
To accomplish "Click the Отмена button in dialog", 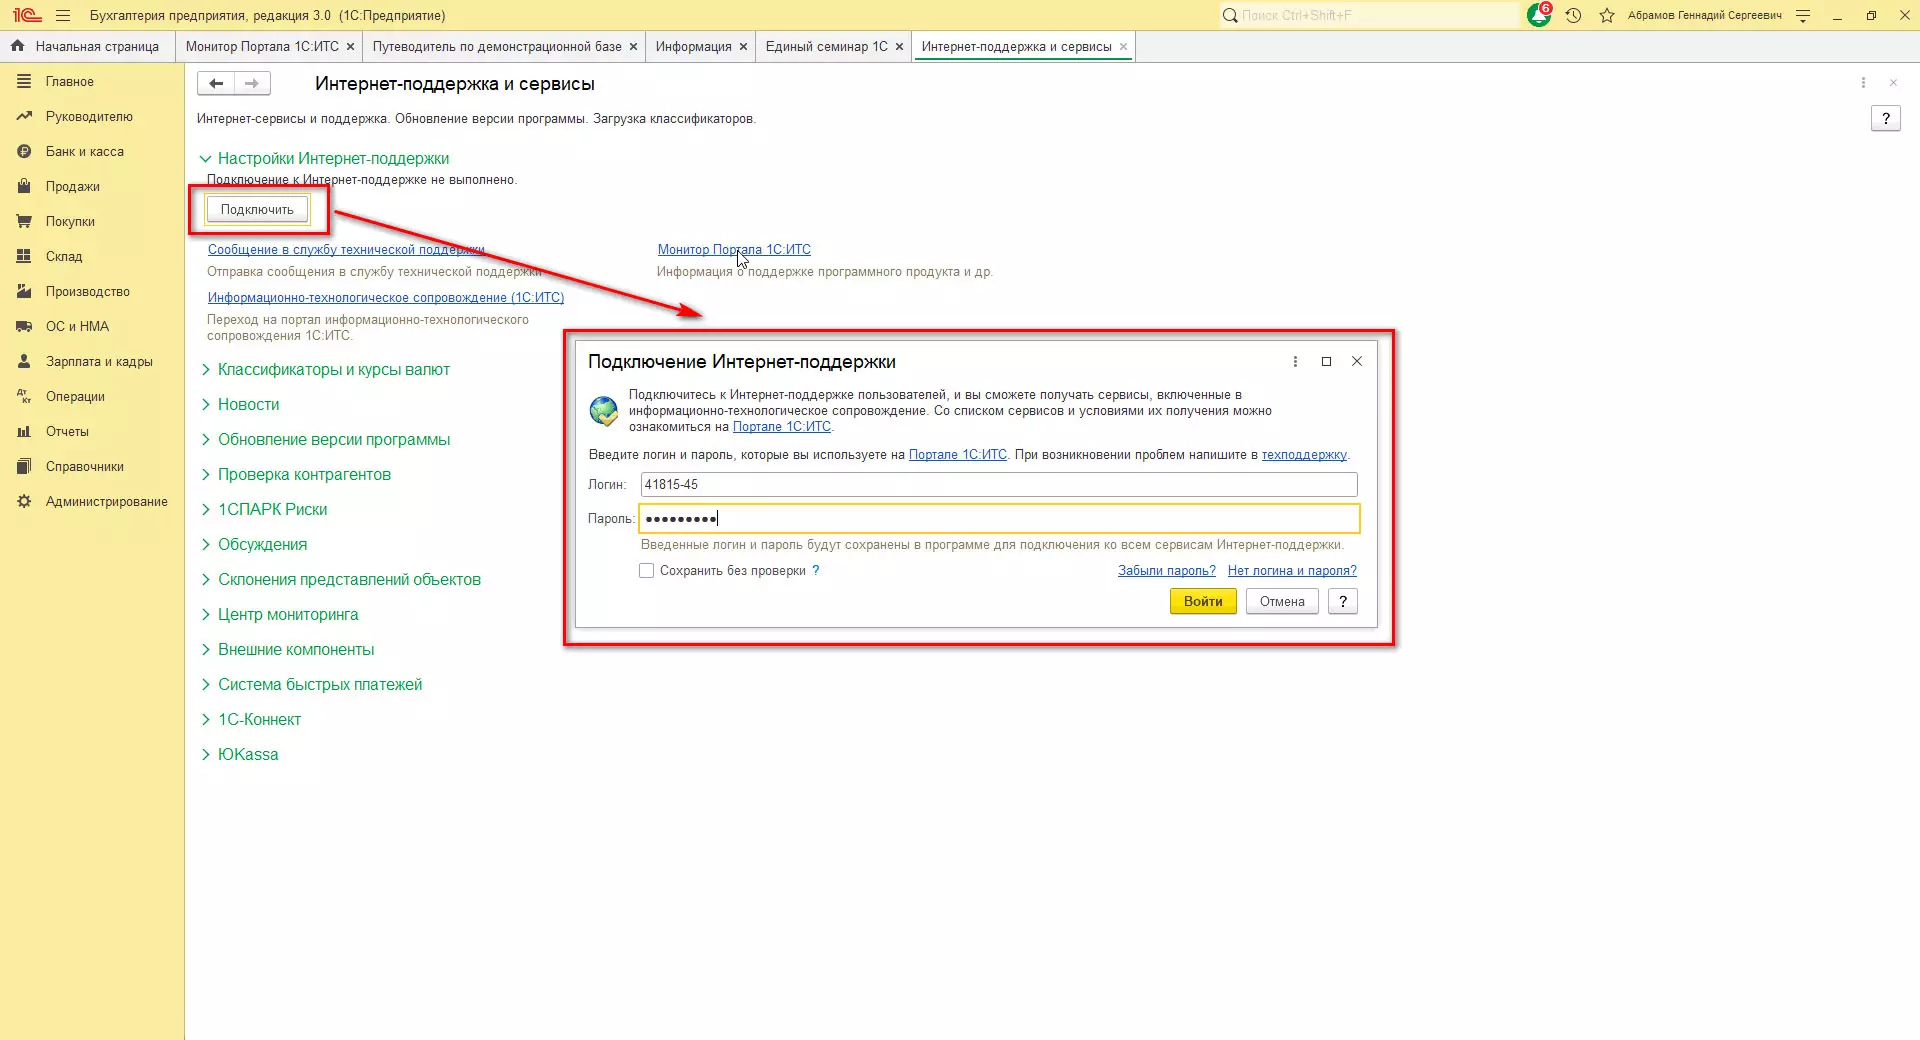I will click(1282, 601).
